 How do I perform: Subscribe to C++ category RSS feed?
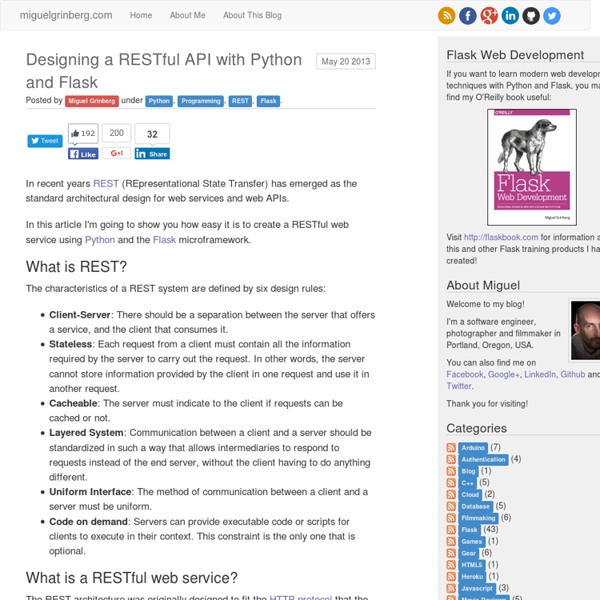[x=451, y=483]
